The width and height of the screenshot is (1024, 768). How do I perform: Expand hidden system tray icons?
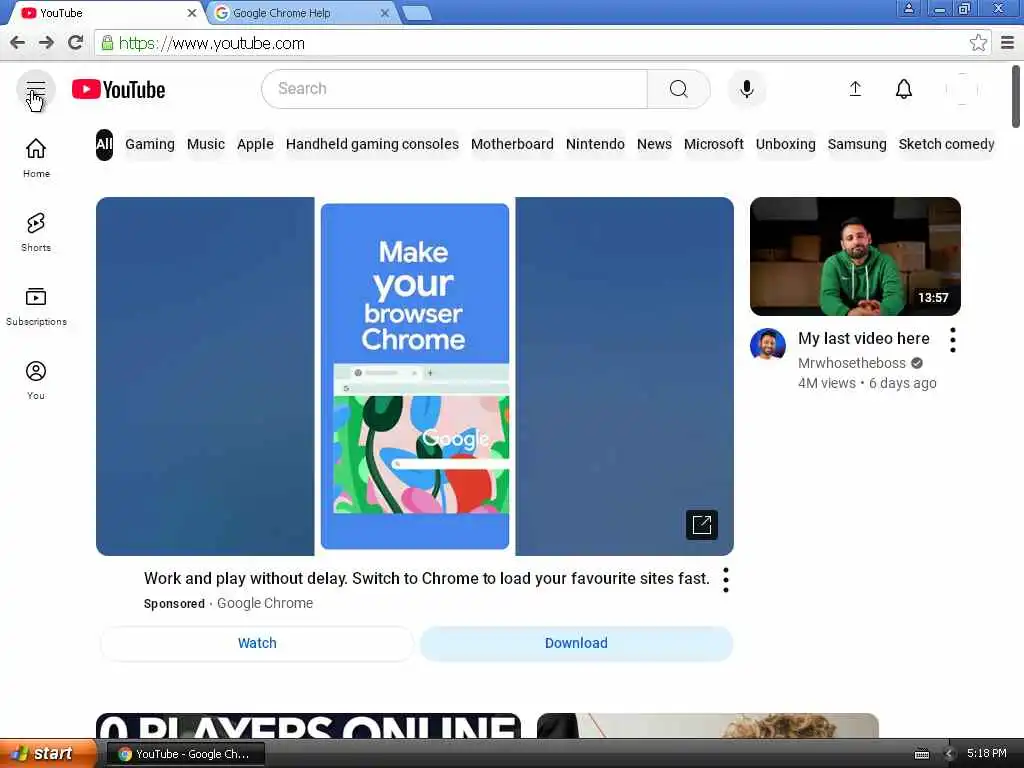948,754
